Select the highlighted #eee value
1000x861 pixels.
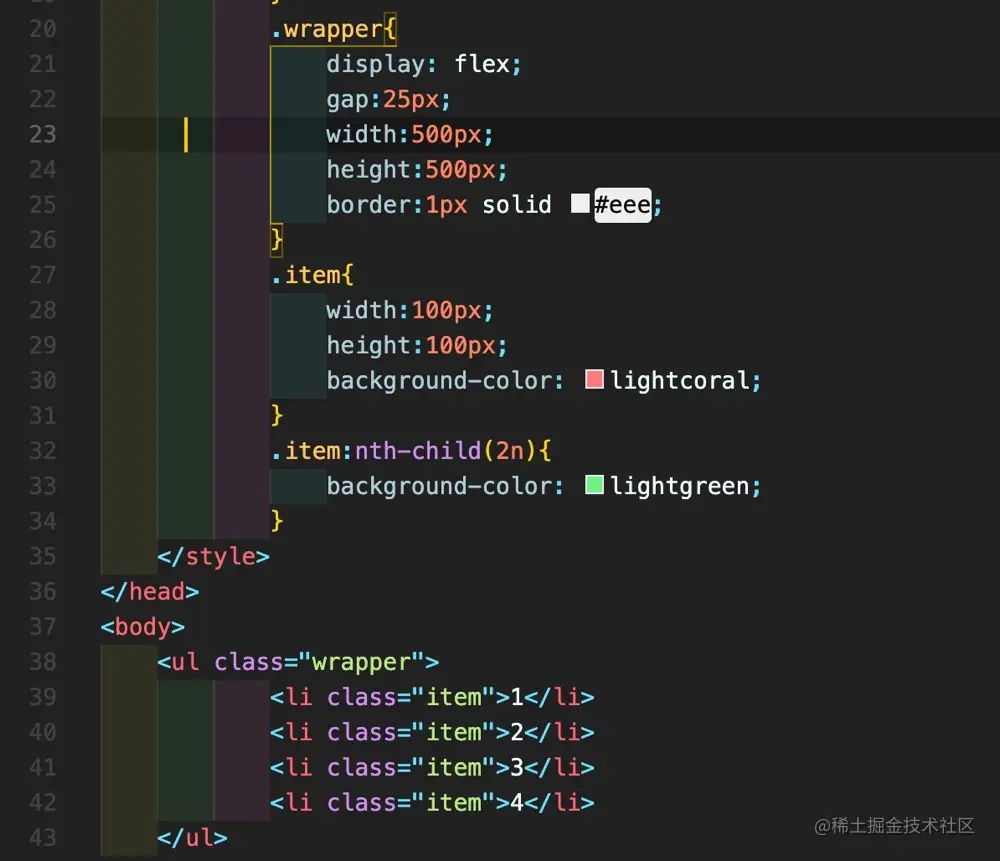coord(622,205)
